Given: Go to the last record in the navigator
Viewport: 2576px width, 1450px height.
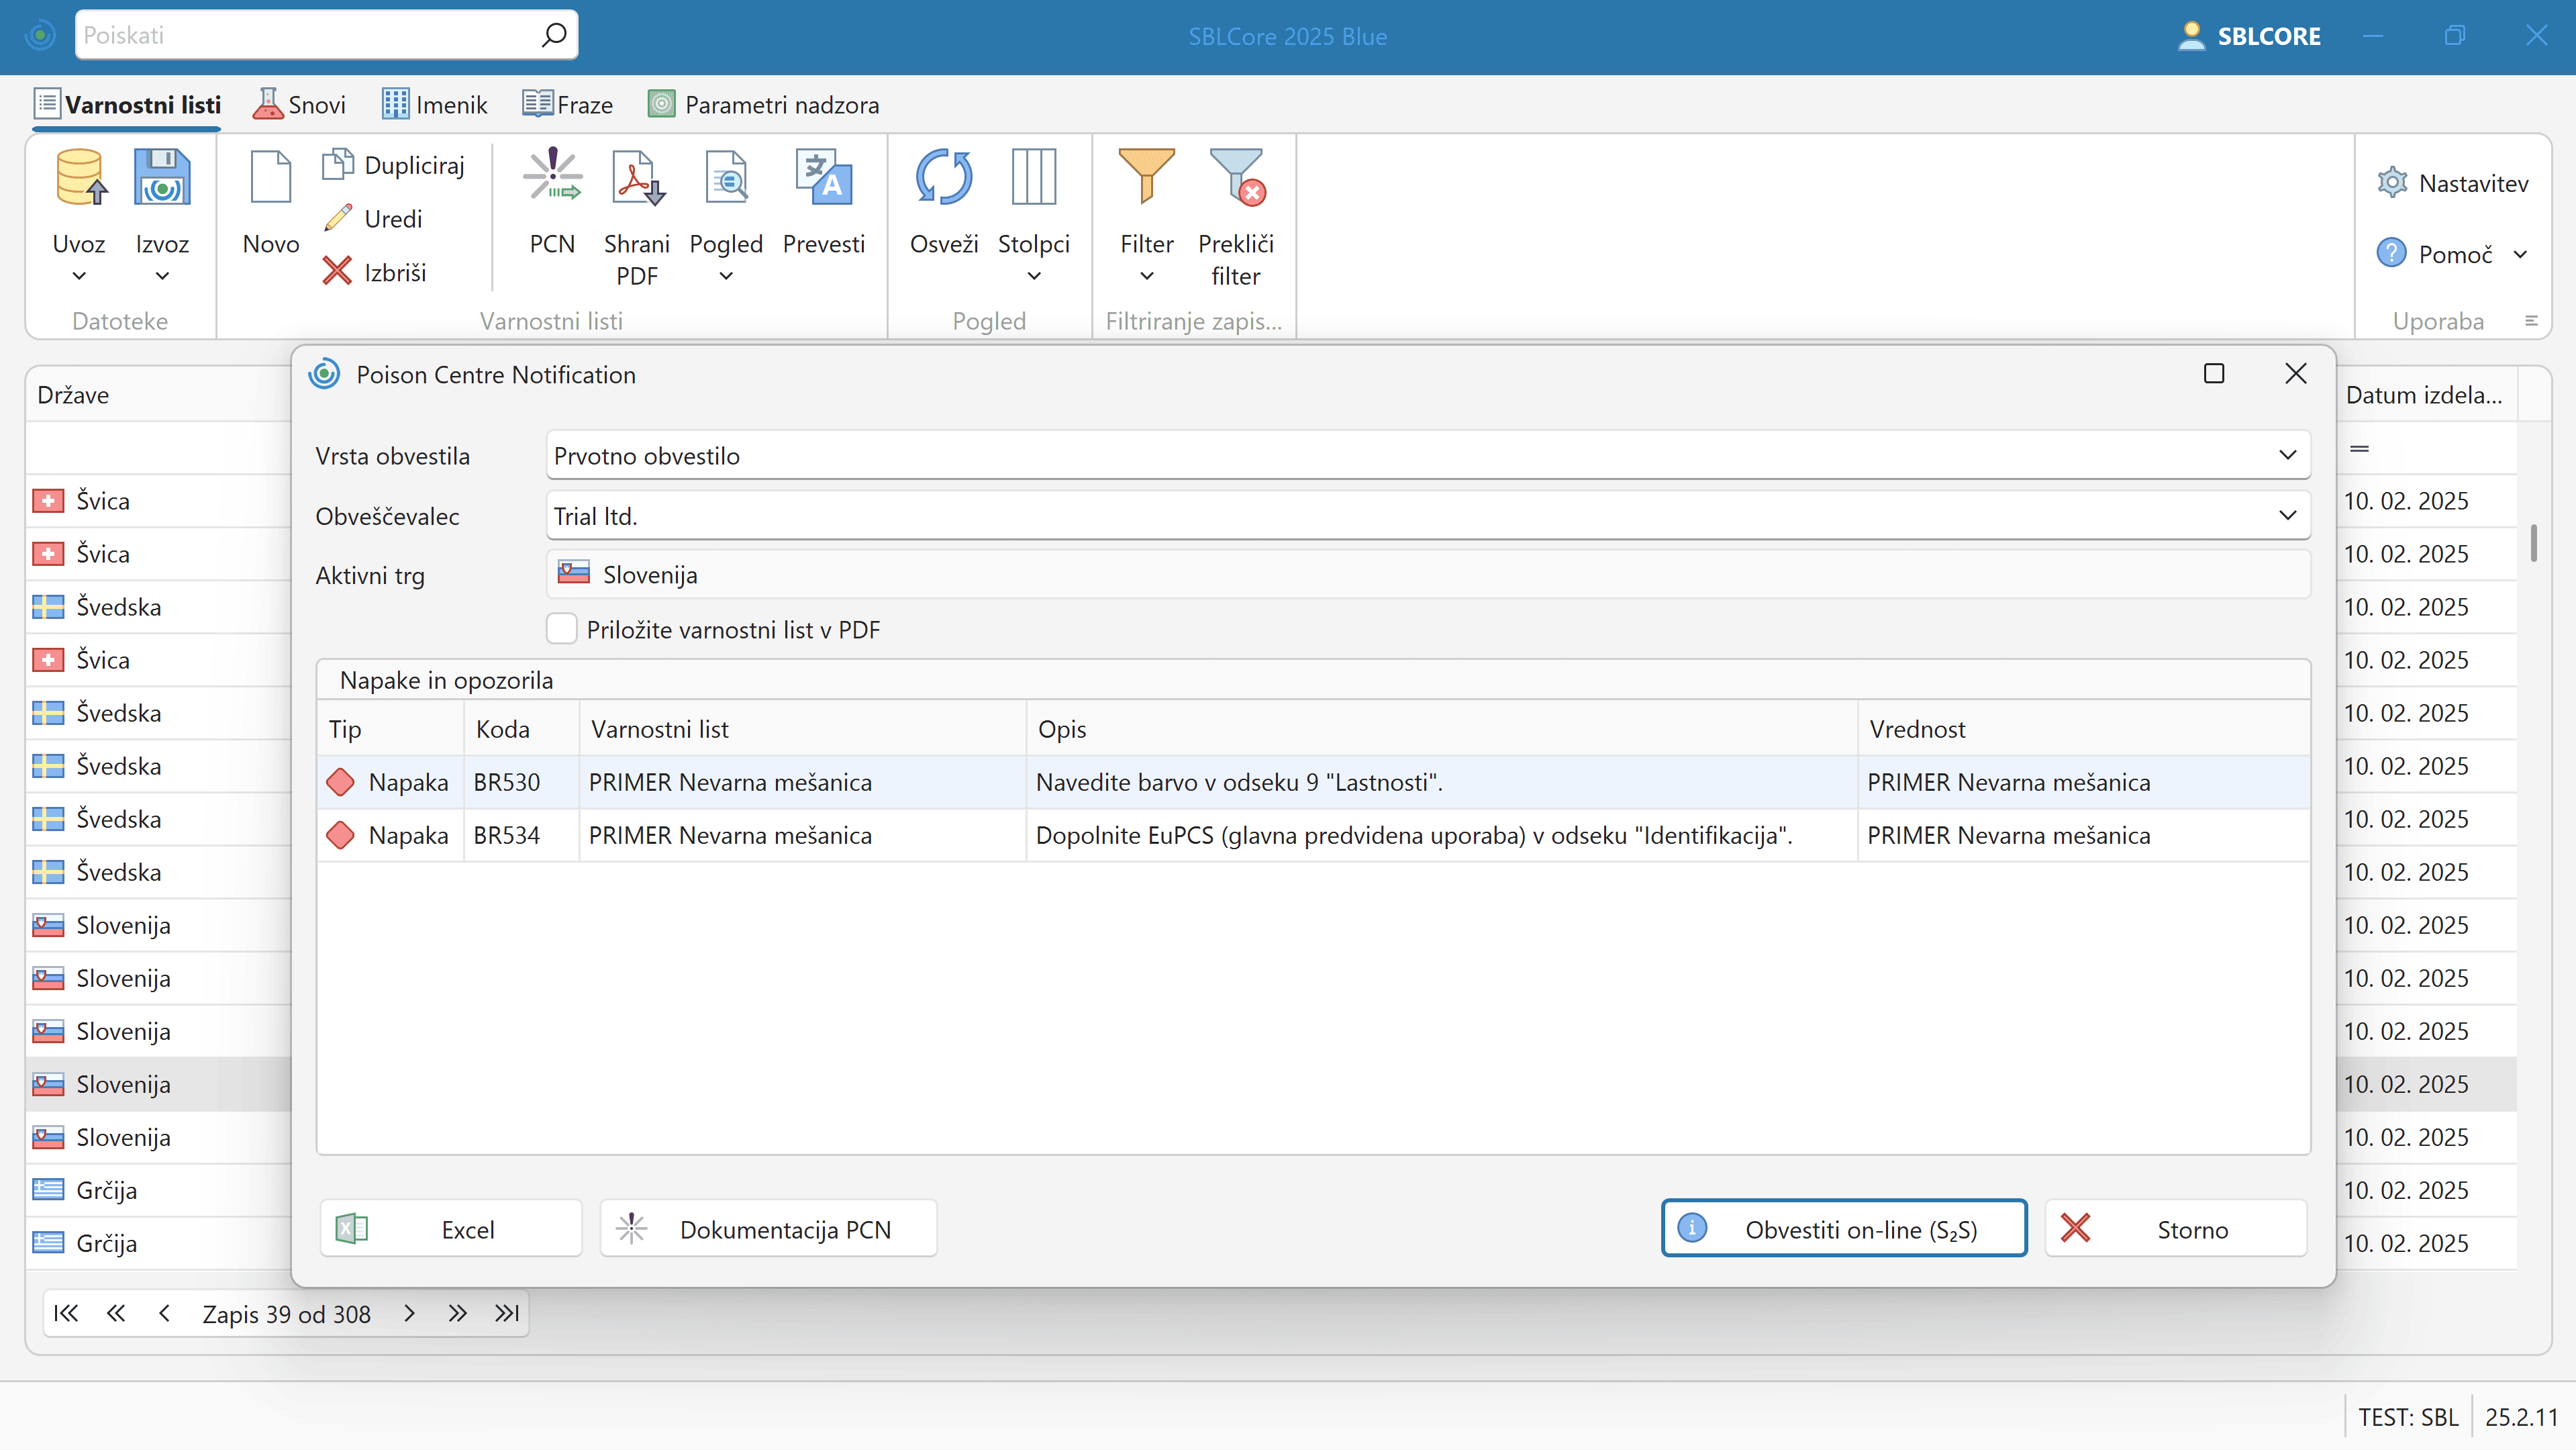Looking at the screenshot, I should (x=507, y=1313).
